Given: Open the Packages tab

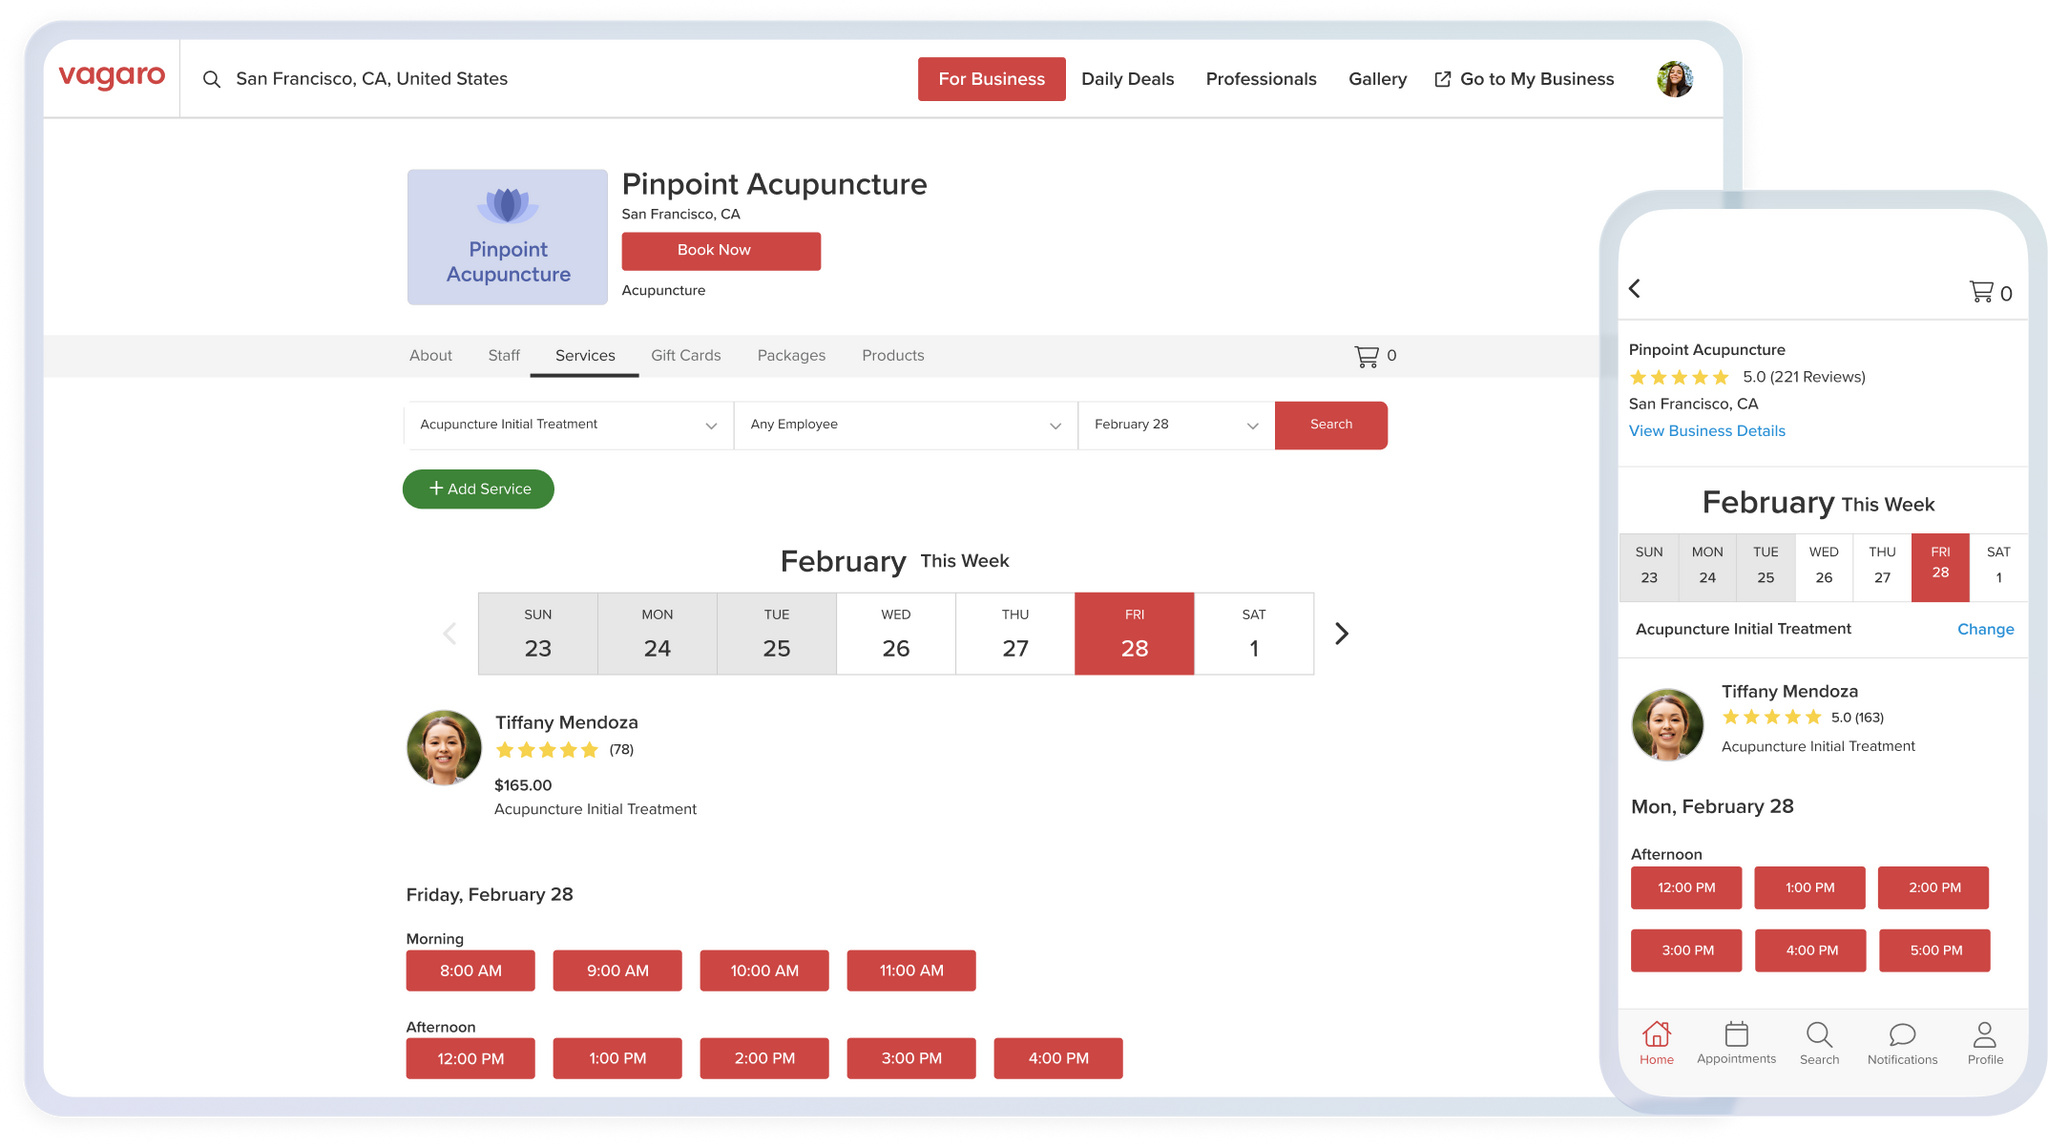Looking at the screenshot, I should (x=791, y=356).
